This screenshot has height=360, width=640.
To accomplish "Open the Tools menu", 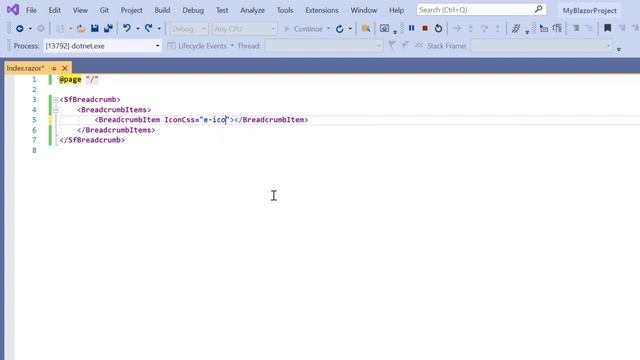I will pos(284,10).
